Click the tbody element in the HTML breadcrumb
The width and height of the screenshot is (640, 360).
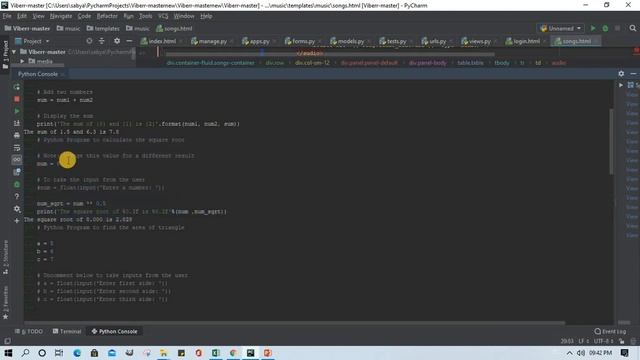502,63
